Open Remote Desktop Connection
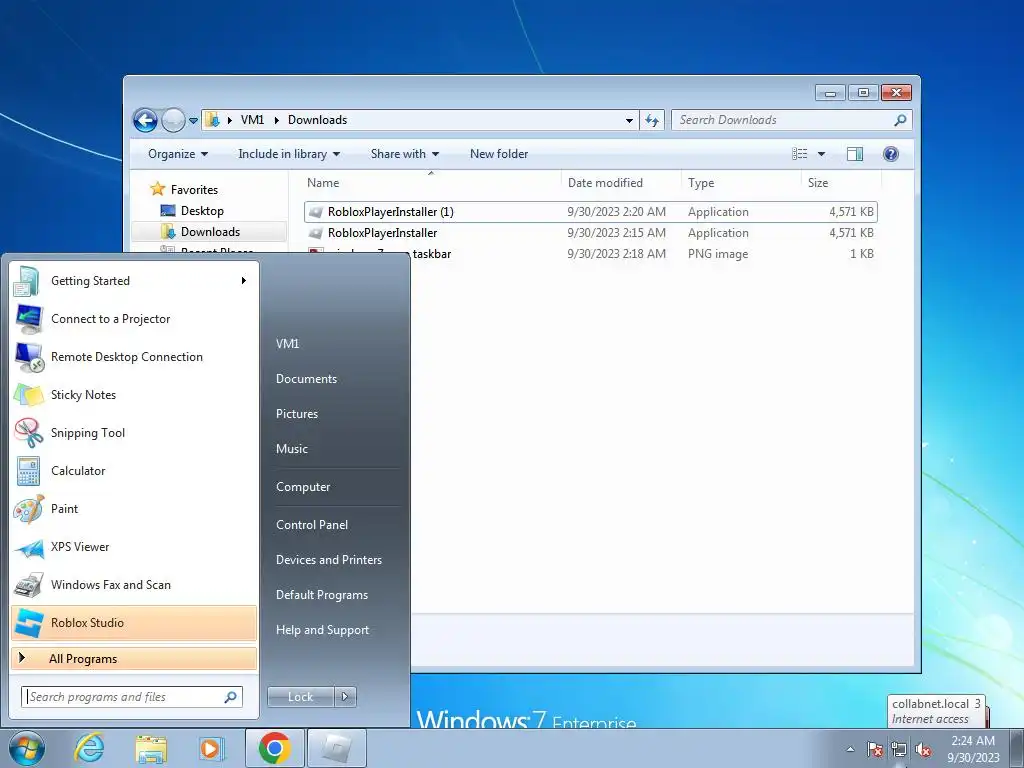Image resolution: width=1024 pixels, height=768 pixels. click(x=134, y=357)
